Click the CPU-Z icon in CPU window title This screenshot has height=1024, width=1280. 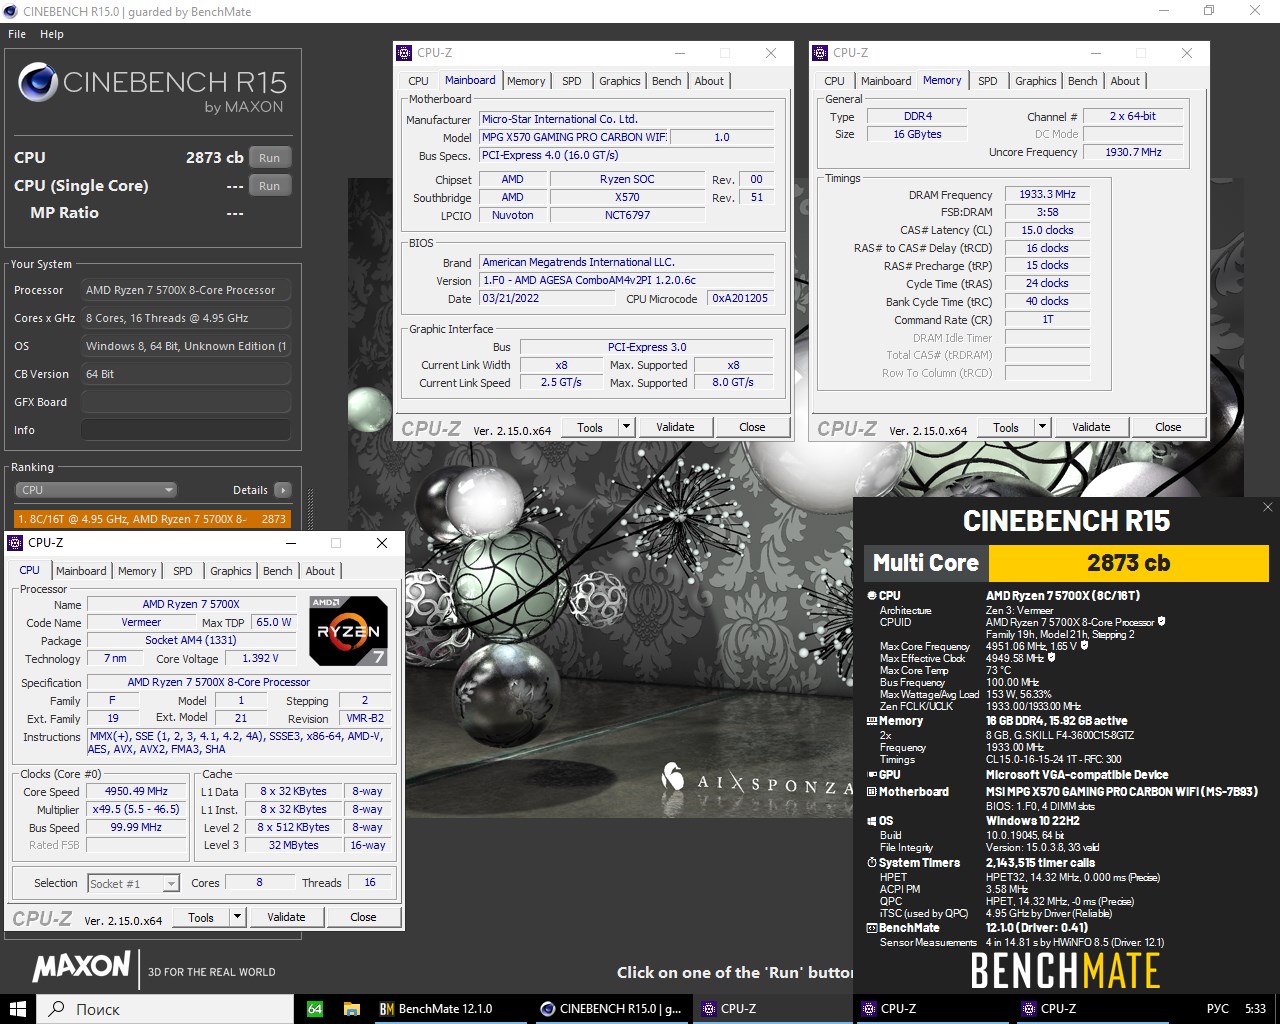point(15,543)
